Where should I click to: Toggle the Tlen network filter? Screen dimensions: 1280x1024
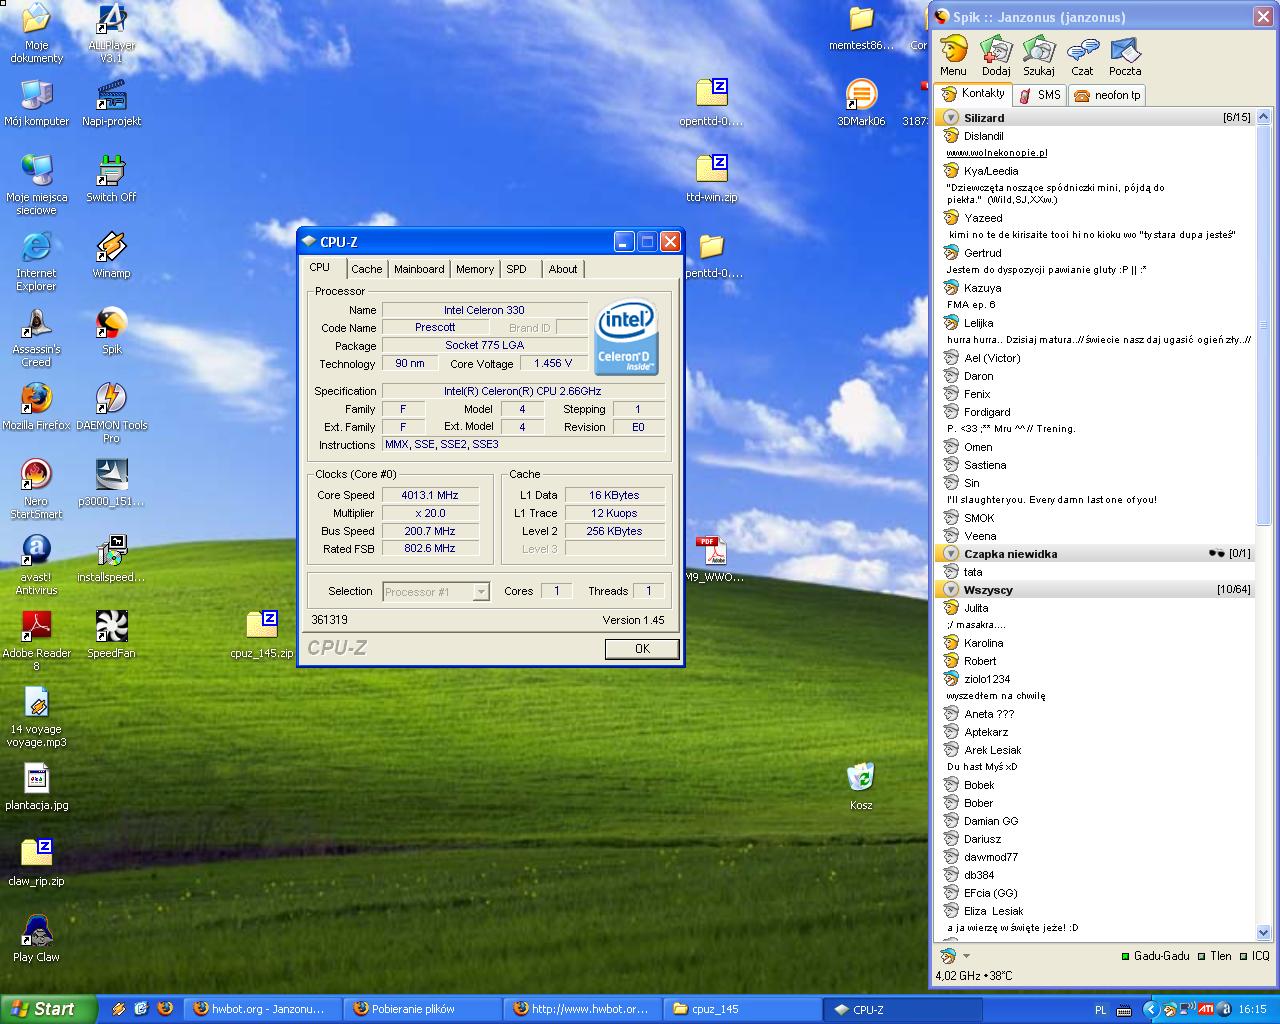[1215, 956]
